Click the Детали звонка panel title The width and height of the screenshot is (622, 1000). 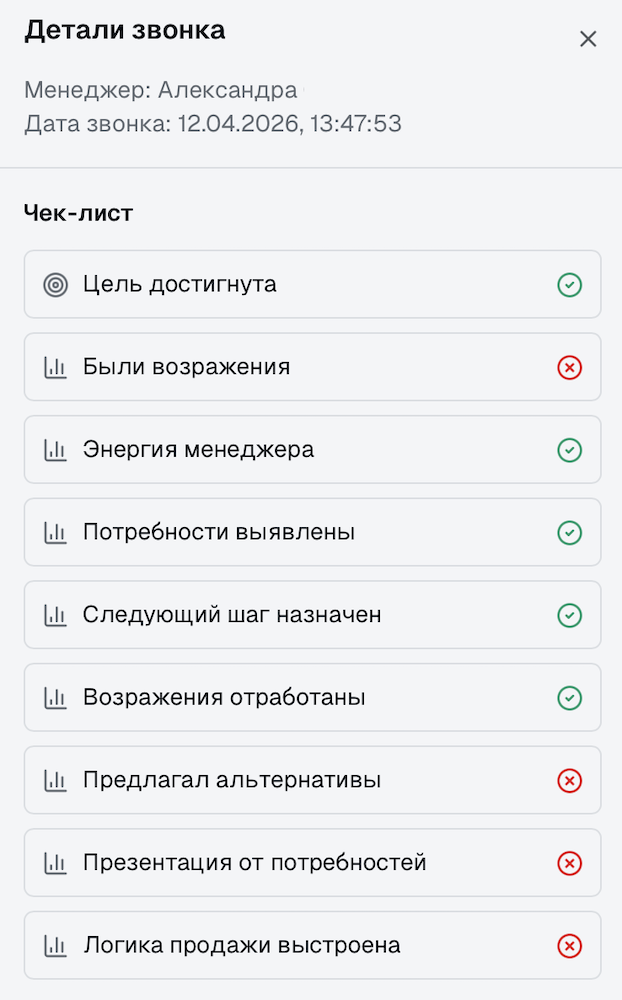[x=124, y=30]
